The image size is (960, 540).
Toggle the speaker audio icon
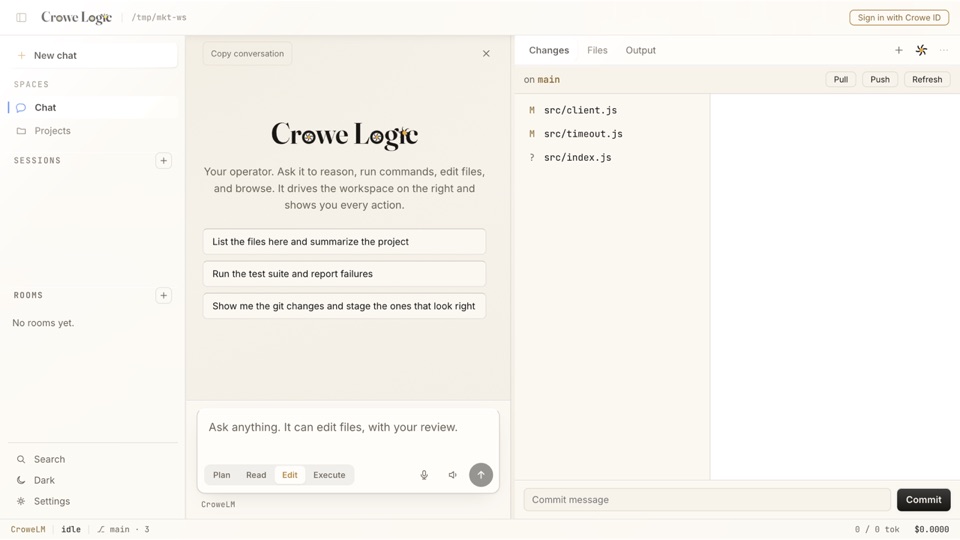click(x=452, y=474)
